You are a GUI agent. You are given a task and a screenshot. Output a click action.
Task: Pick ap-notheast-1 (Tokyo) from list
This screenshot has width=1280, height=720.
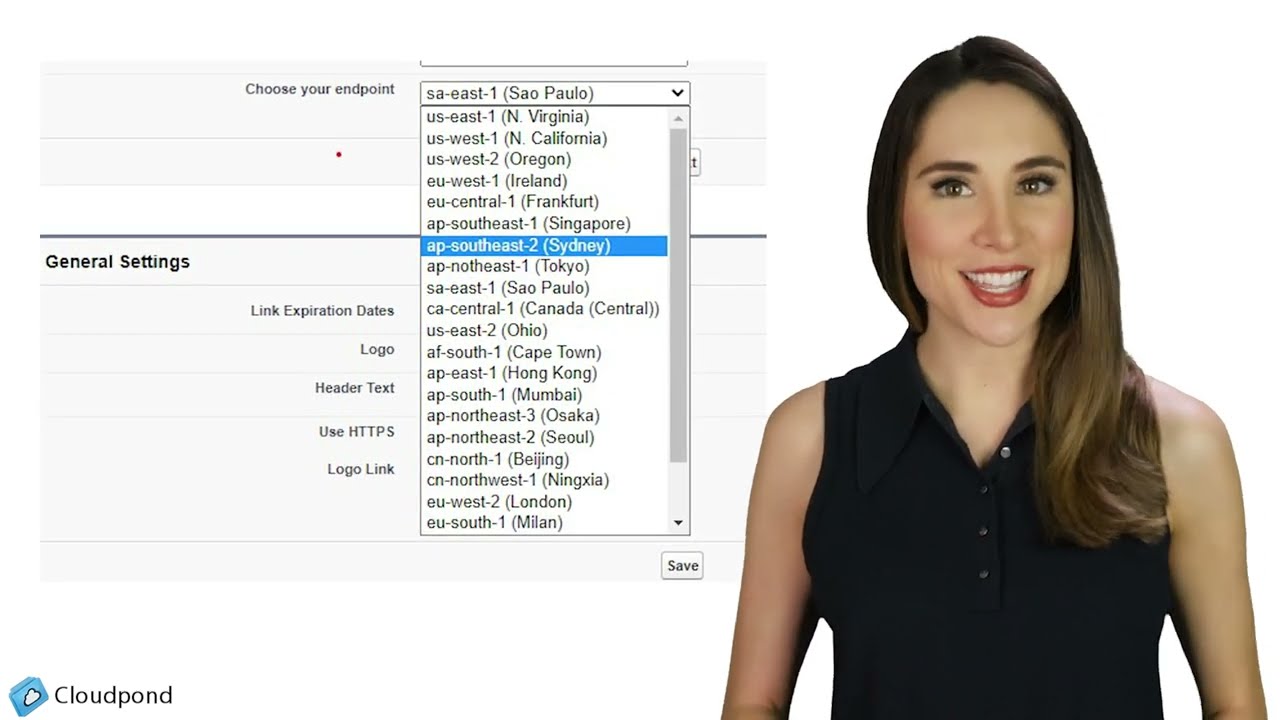[544, 266]
